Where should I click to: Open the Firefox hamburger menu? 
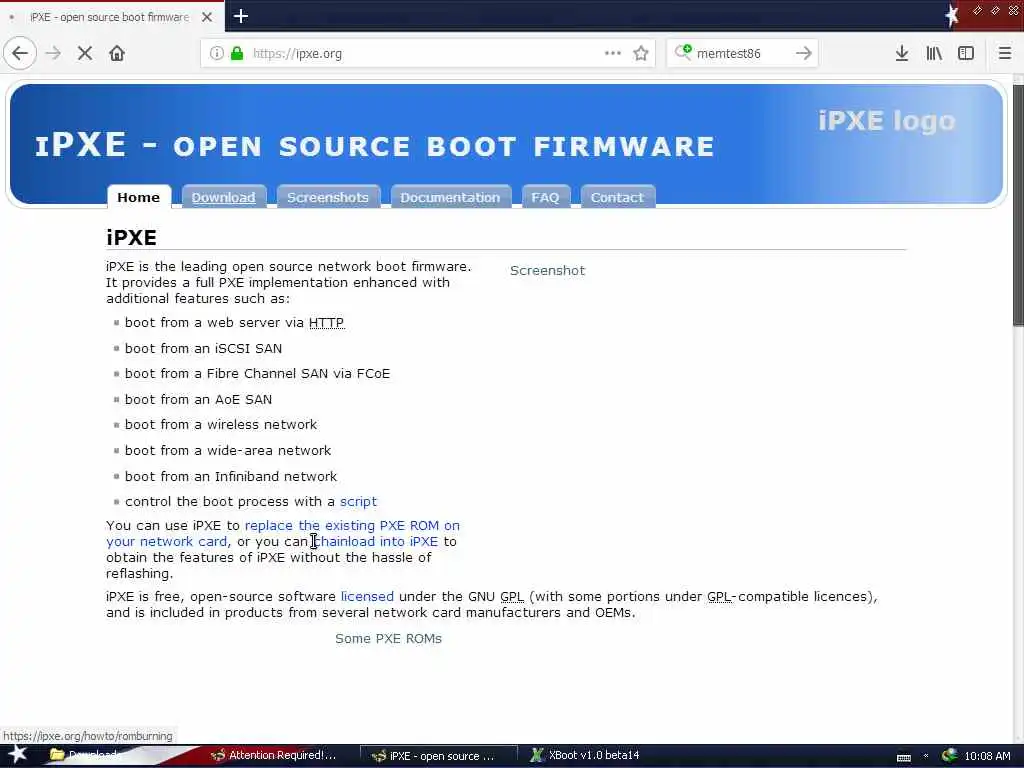pos(1005,53)
